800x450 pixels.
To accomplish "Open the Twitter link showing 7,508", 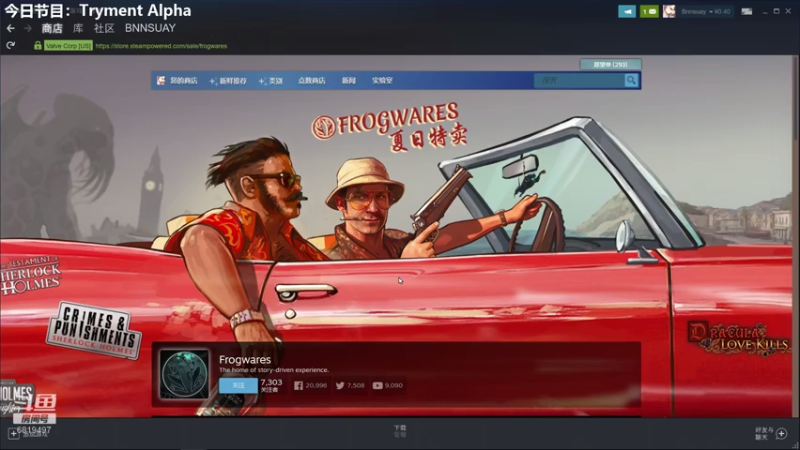I will click(x=350, y=386).
